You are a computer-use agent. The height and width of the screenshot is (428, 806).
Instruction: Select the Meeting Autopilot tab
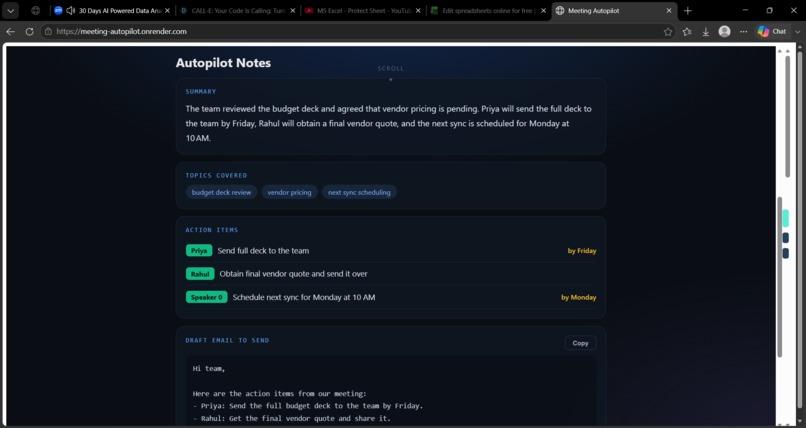coord(614,10)
